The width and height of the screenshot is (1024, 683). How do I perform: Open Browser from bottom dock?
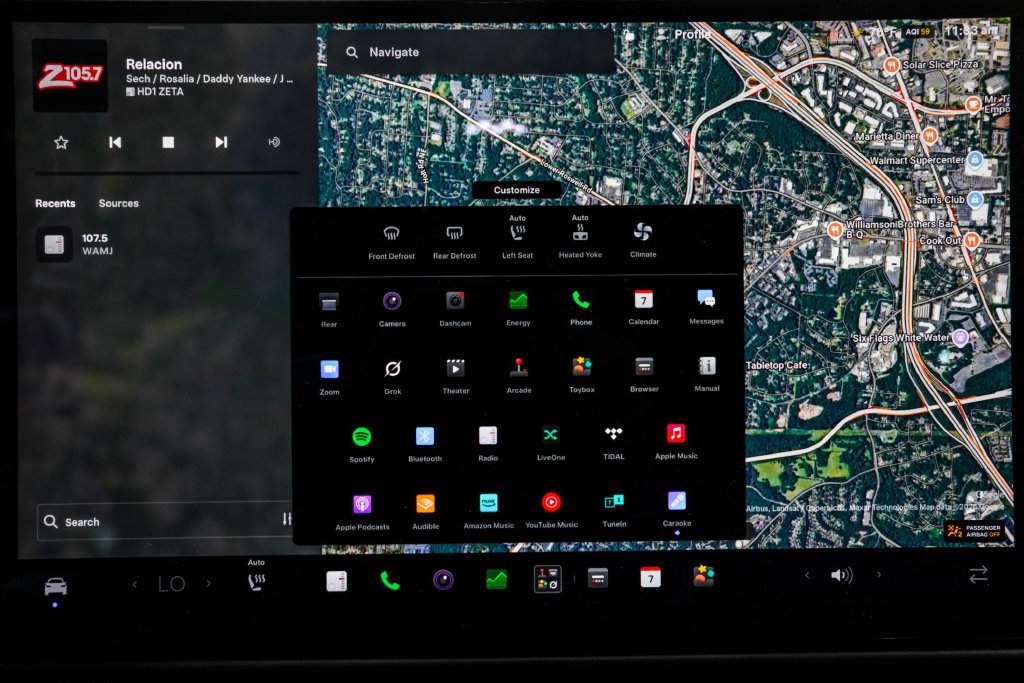(x=598, y=578)
